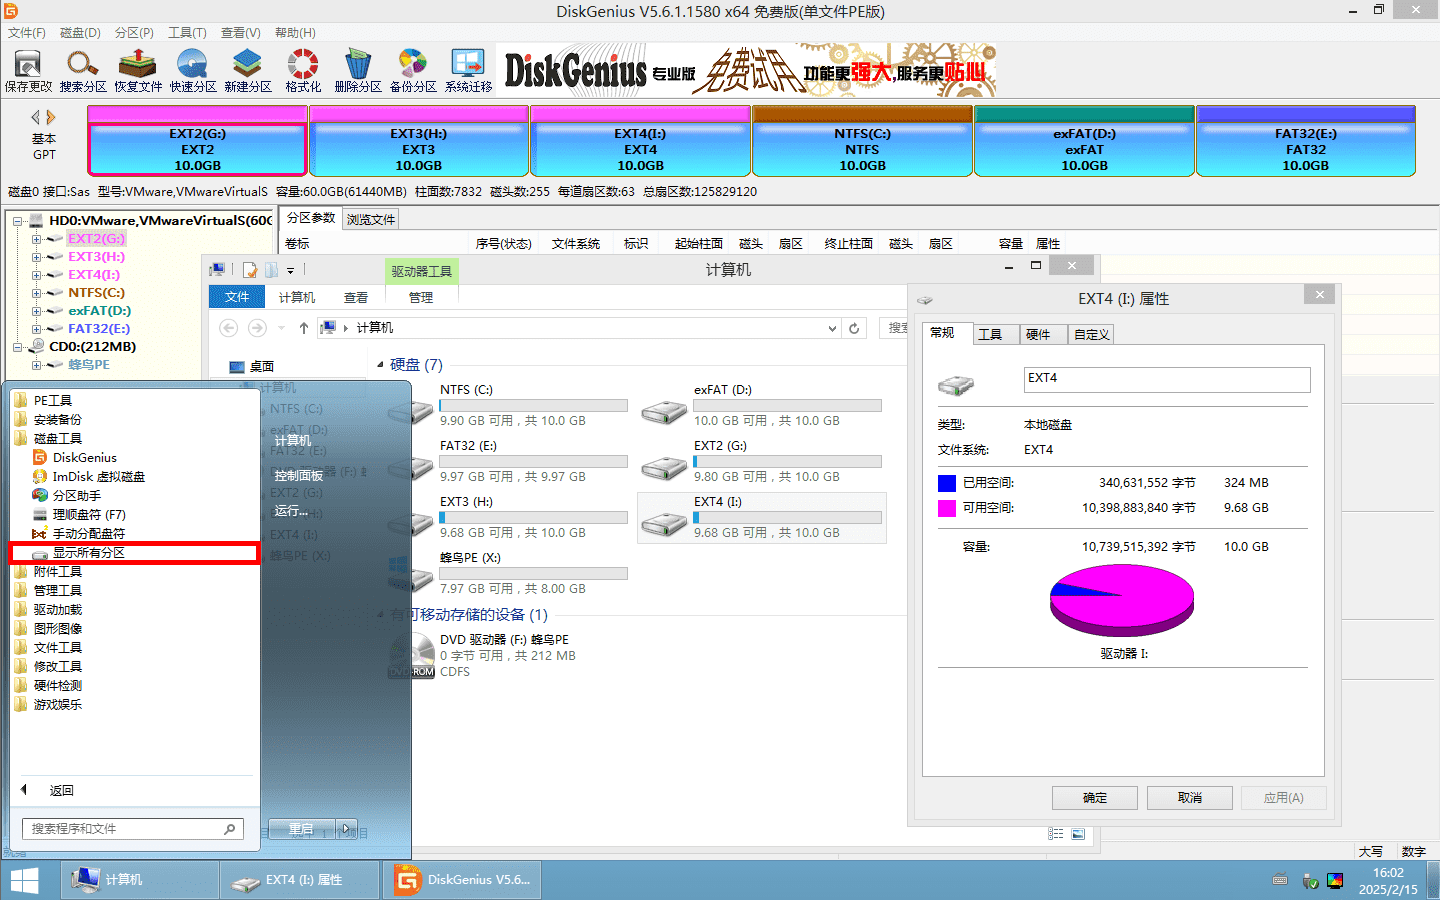The image size is (1440, 900).
Task: Expand the FAT32(E:) node in the disk tree
Action: (x=36, y=329)
